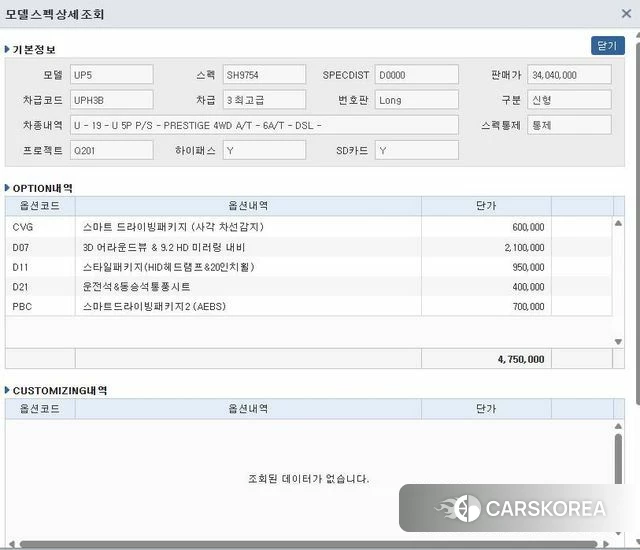The height and width of the screenshot is (550, 640).
Task: Sort by 단가 column in OPTION table
Action: pos(486,206)
